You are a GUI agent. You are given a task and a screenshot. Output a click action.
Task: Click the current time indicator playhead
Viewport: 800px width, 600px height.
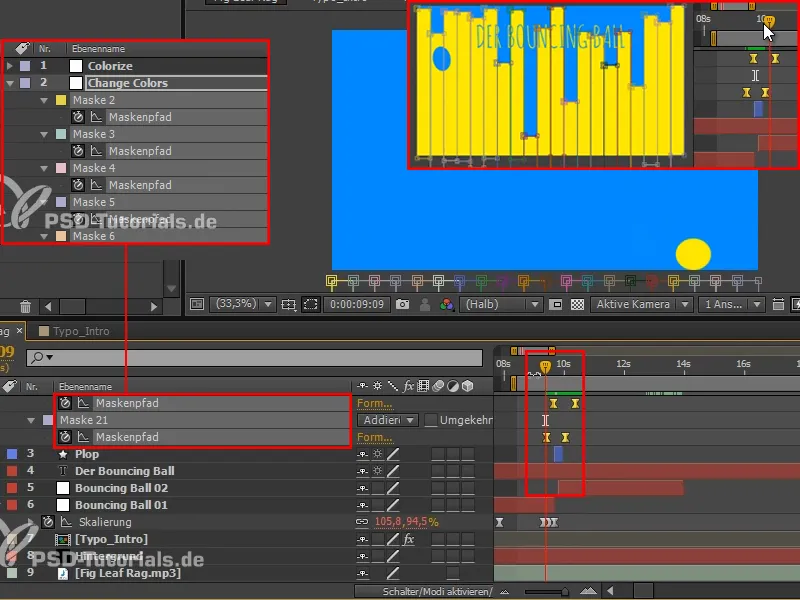click(x=545, y=366)
